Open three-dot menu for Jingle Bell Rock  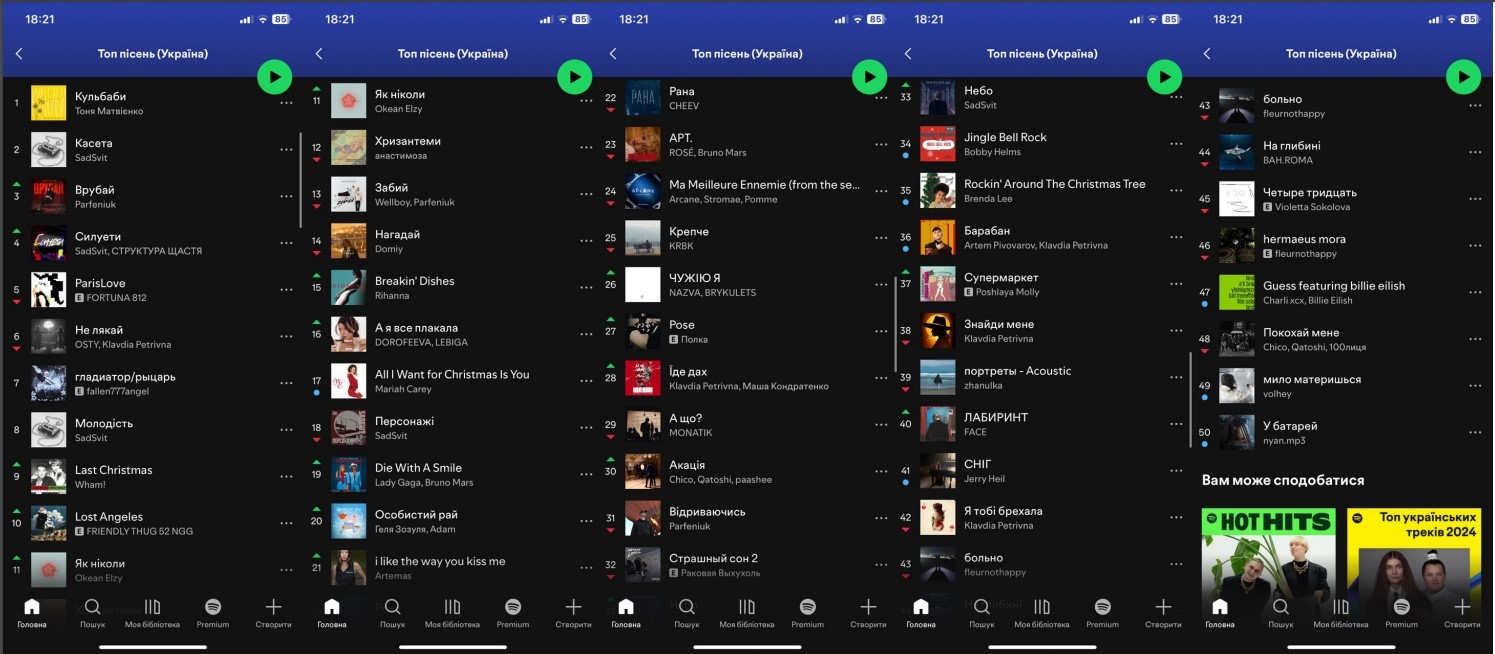click(x=1176, y=144)
